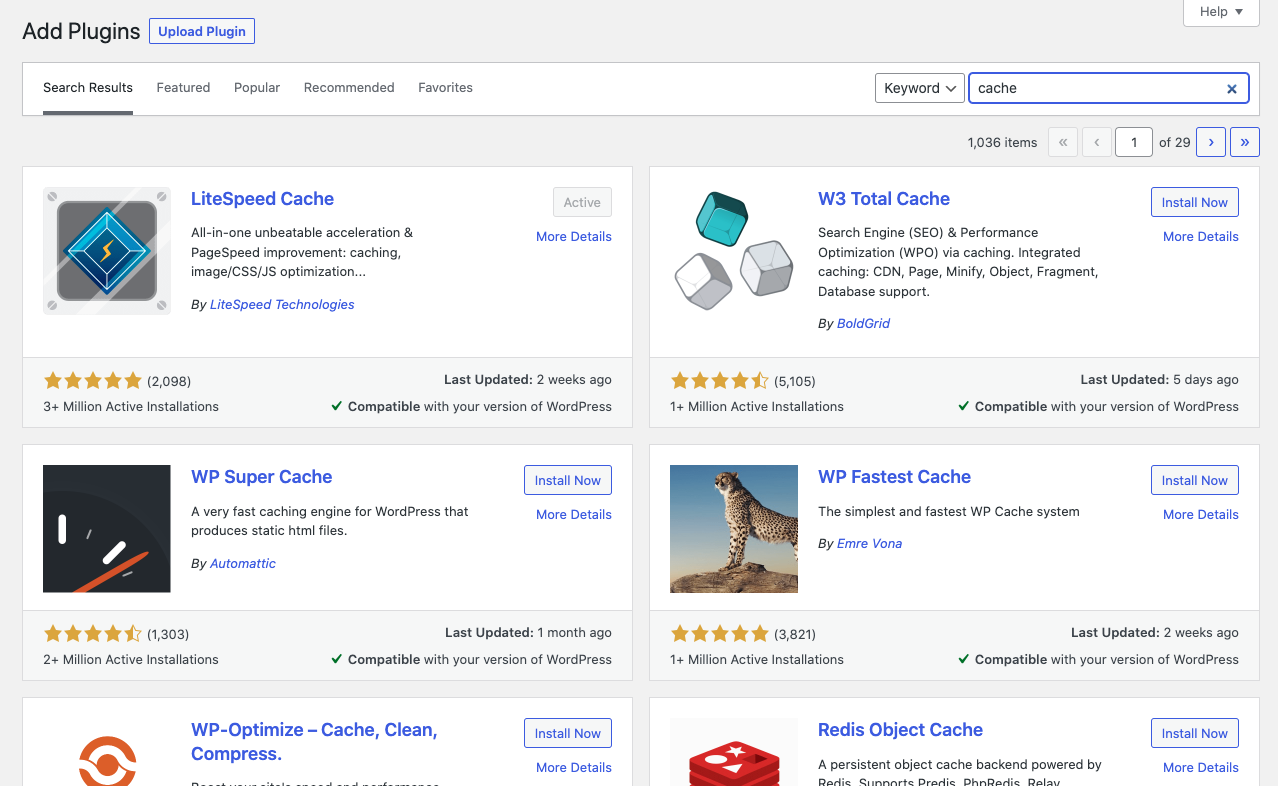Open the WP Fastest Cache title link
Image resolution: width=1278 pixels, height=786 pixels.
click(895, 477)
